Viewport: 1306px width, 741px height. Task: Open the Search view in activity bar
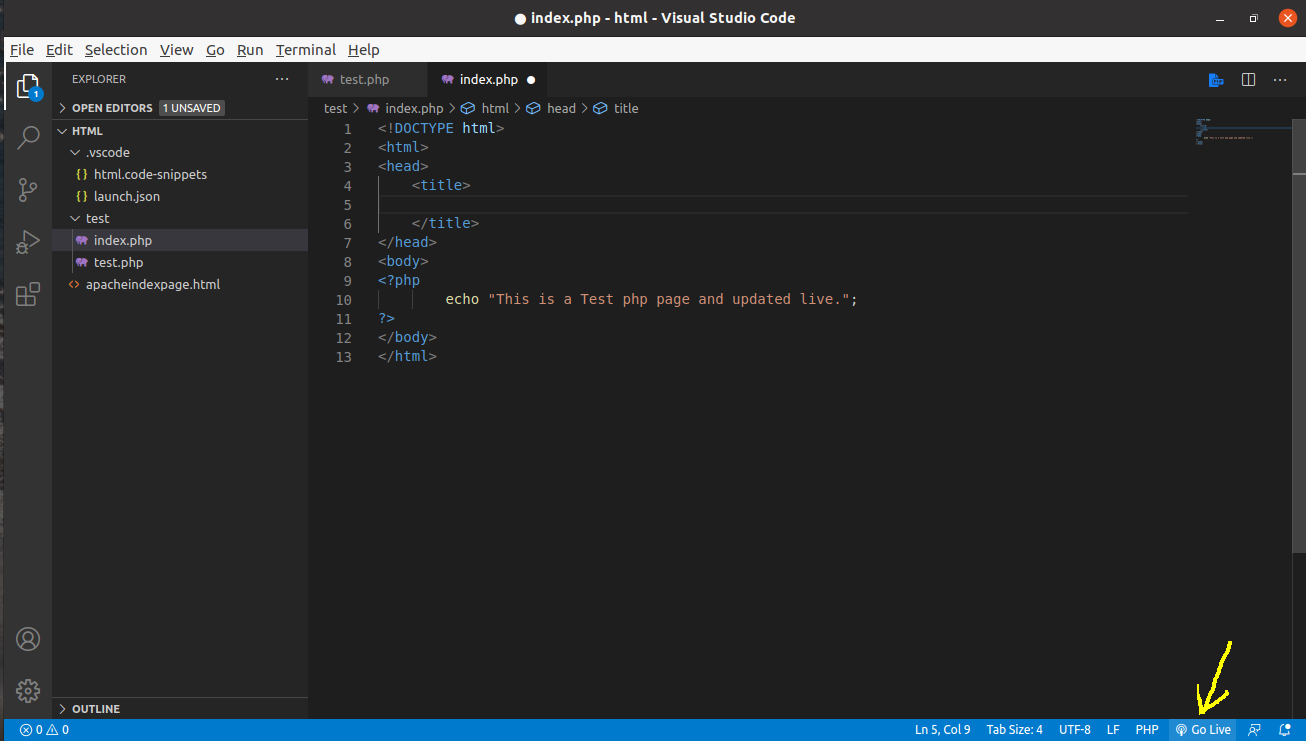tap(28, 138)
